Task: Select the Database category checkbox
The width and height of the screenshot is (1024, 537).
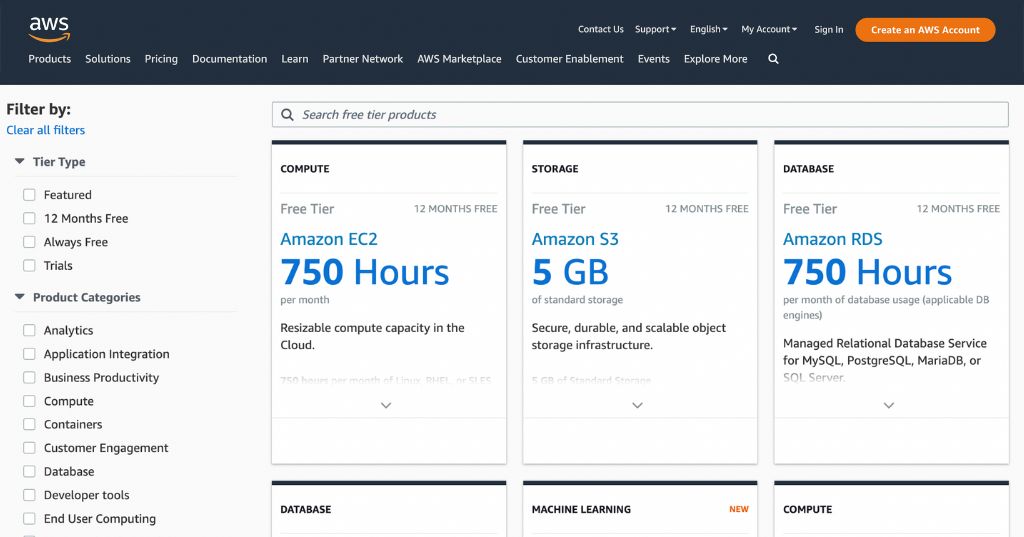Action: tap(30, 471)
